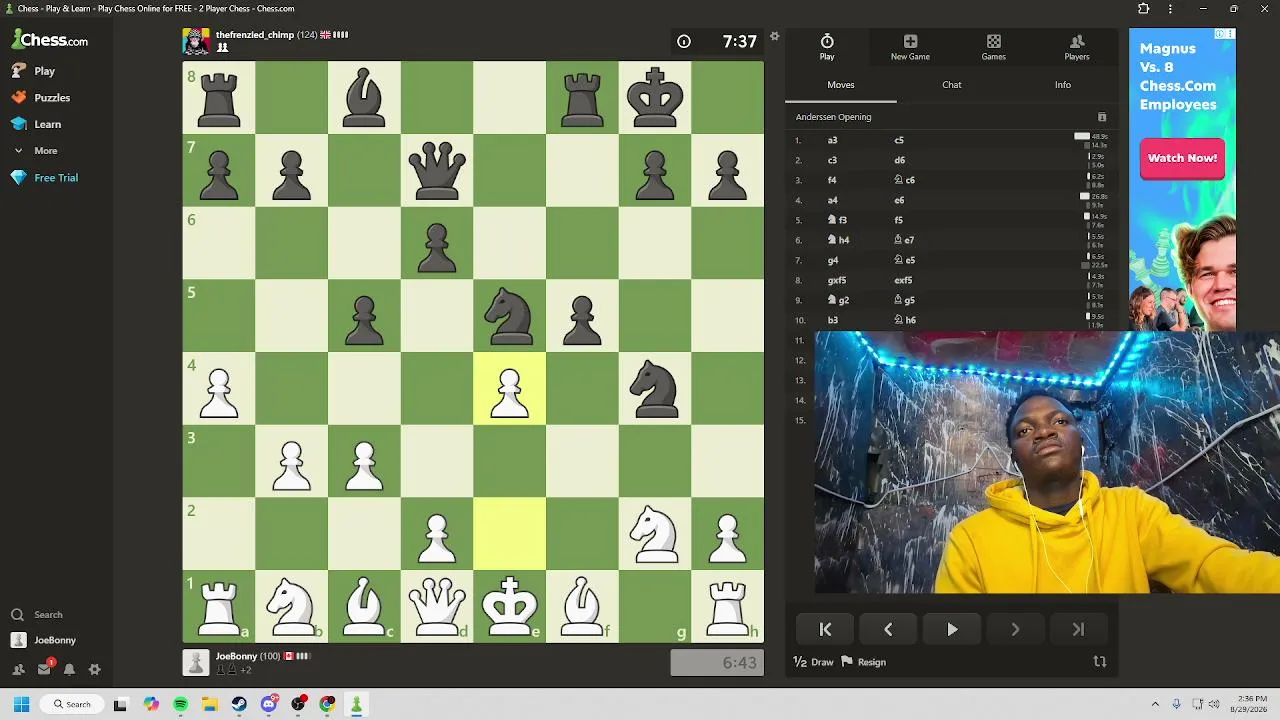Jump to the last move
1280x720 pixels.
(1078, 629)
